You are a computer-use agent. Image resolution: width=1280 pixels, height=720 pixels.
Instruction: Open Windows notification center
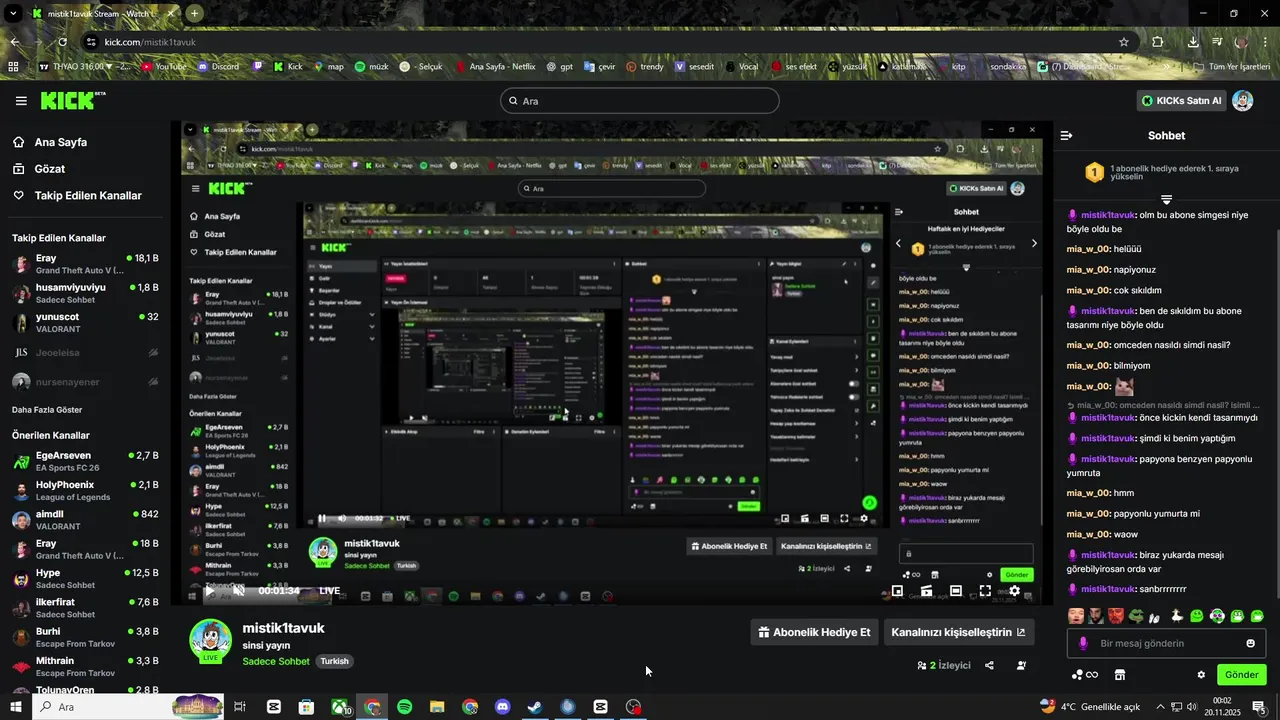[x=1259, y=707]
